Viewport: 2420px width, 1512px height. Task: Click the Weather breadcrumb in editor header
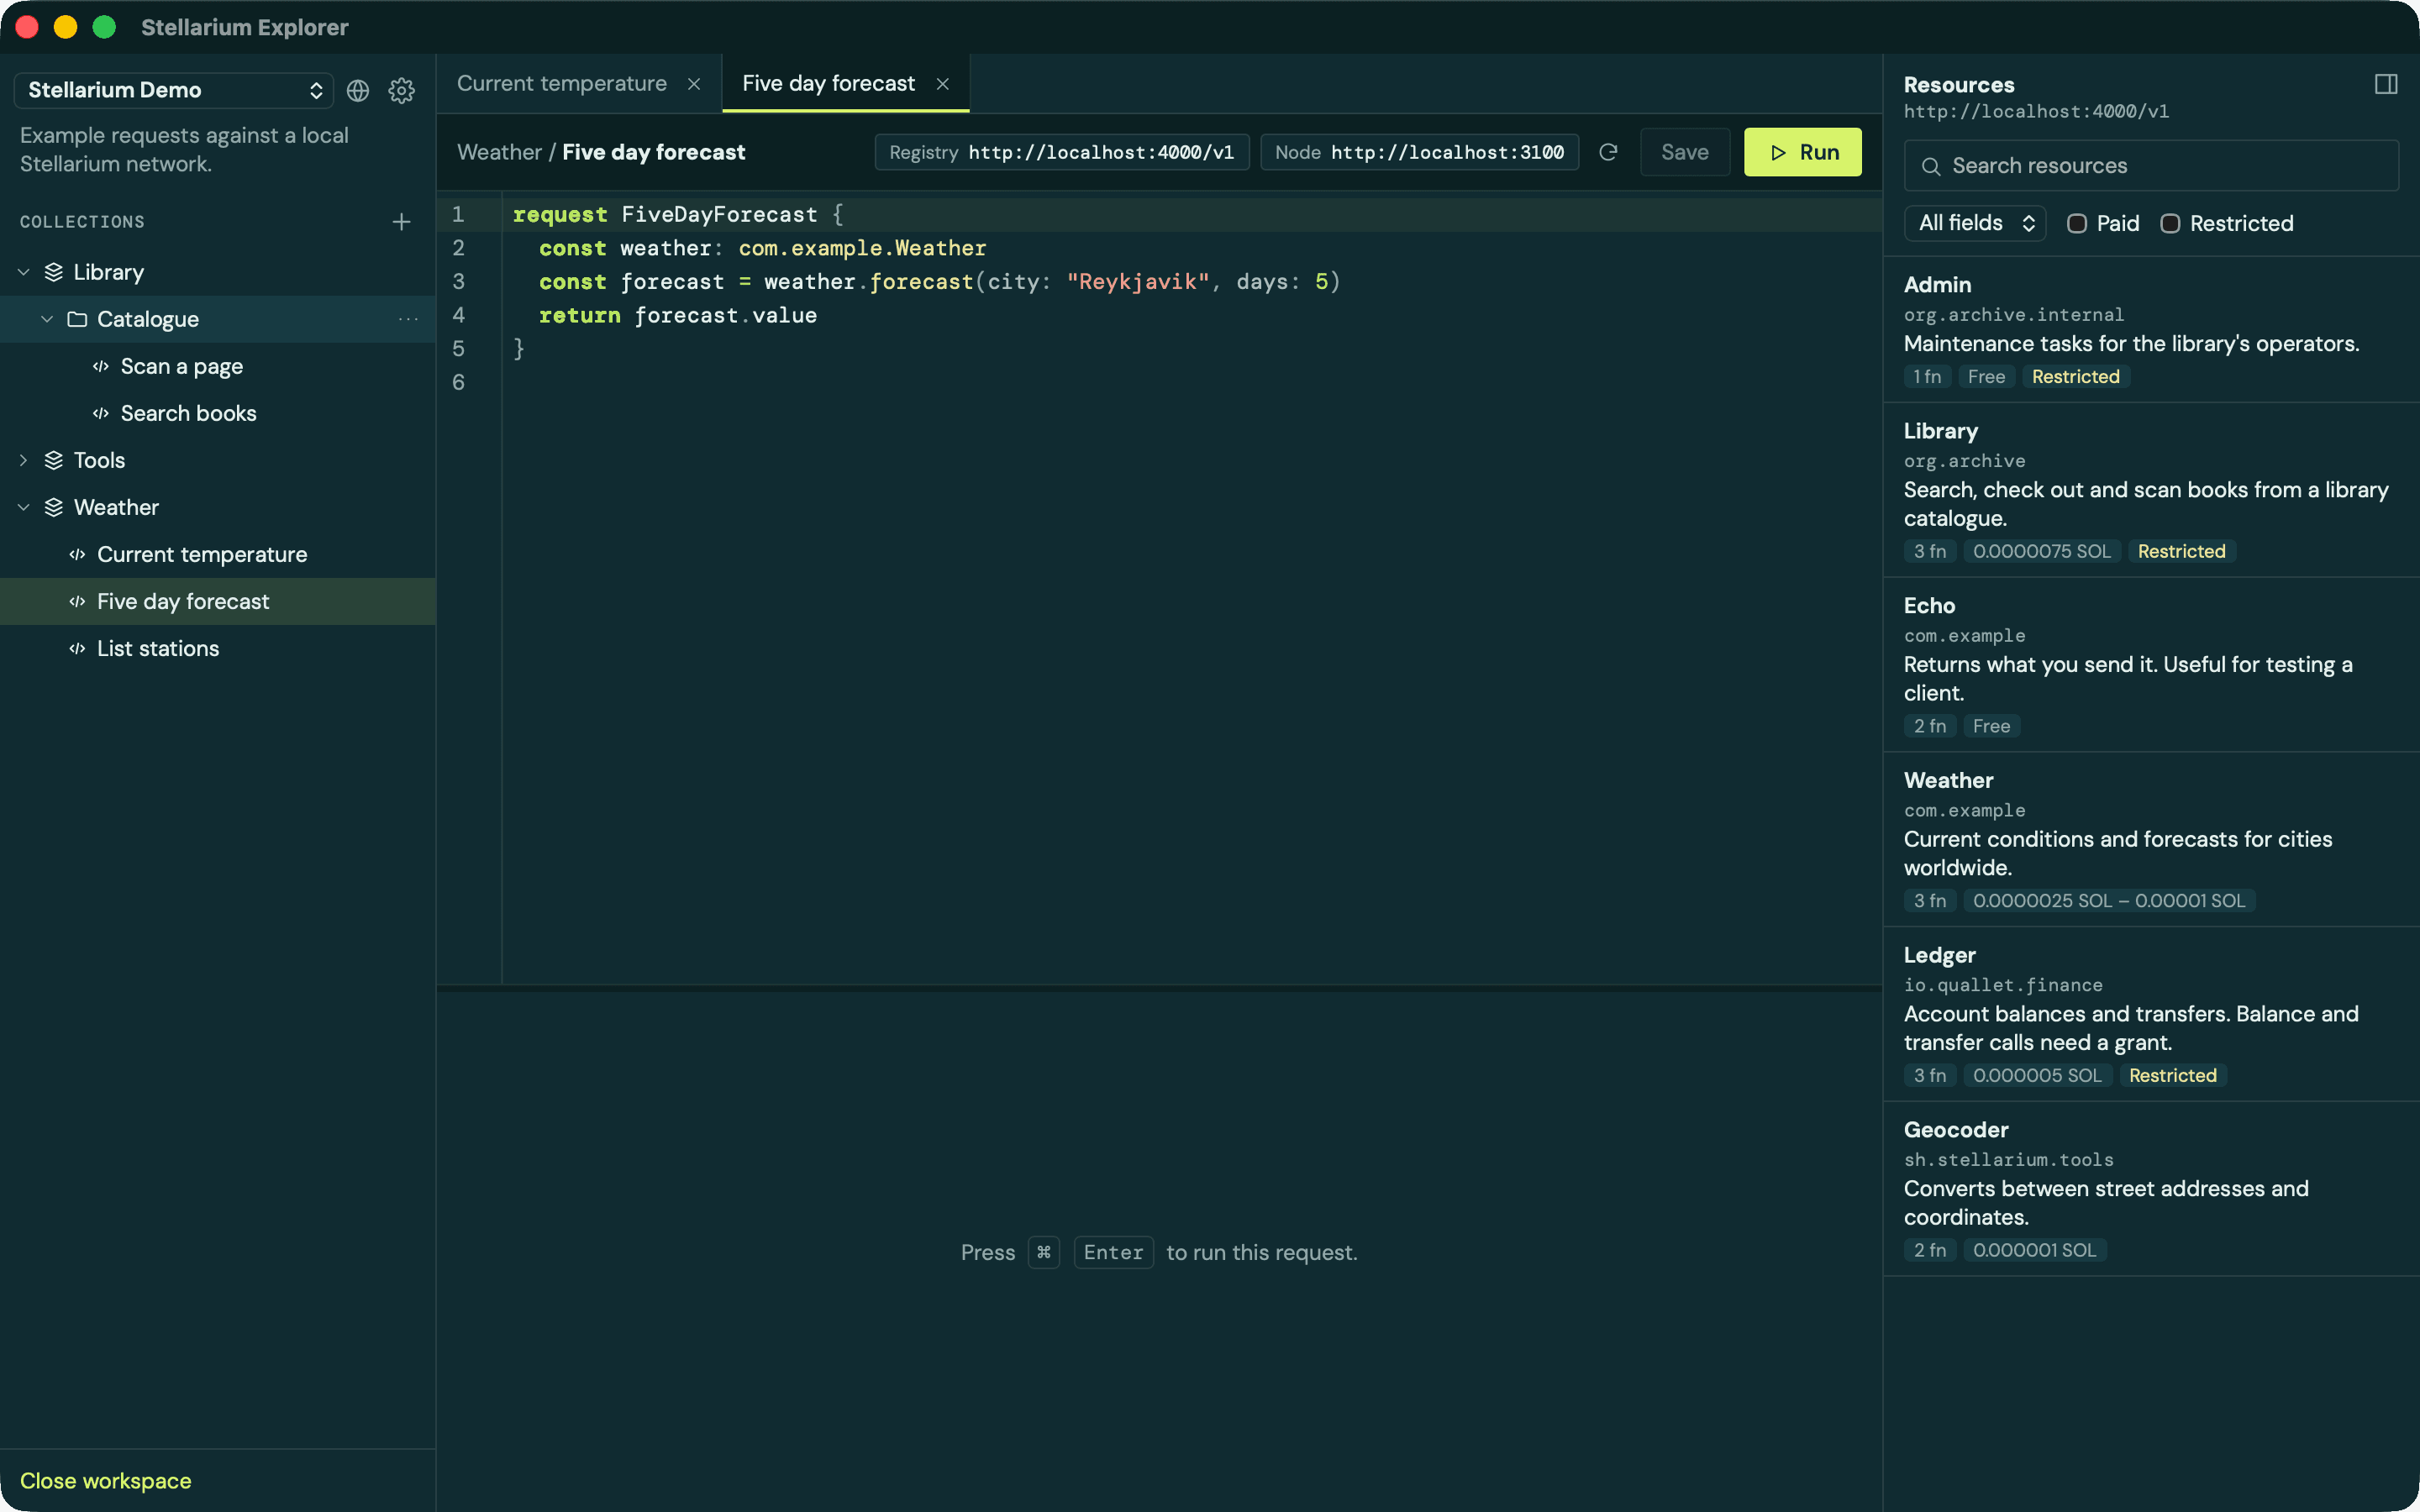499,152
